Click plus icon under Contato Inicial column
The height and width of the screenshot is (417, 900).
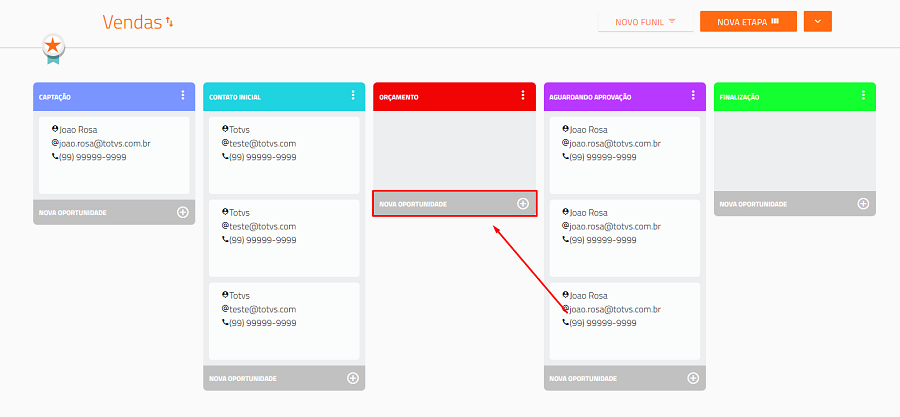pos(353,378)
